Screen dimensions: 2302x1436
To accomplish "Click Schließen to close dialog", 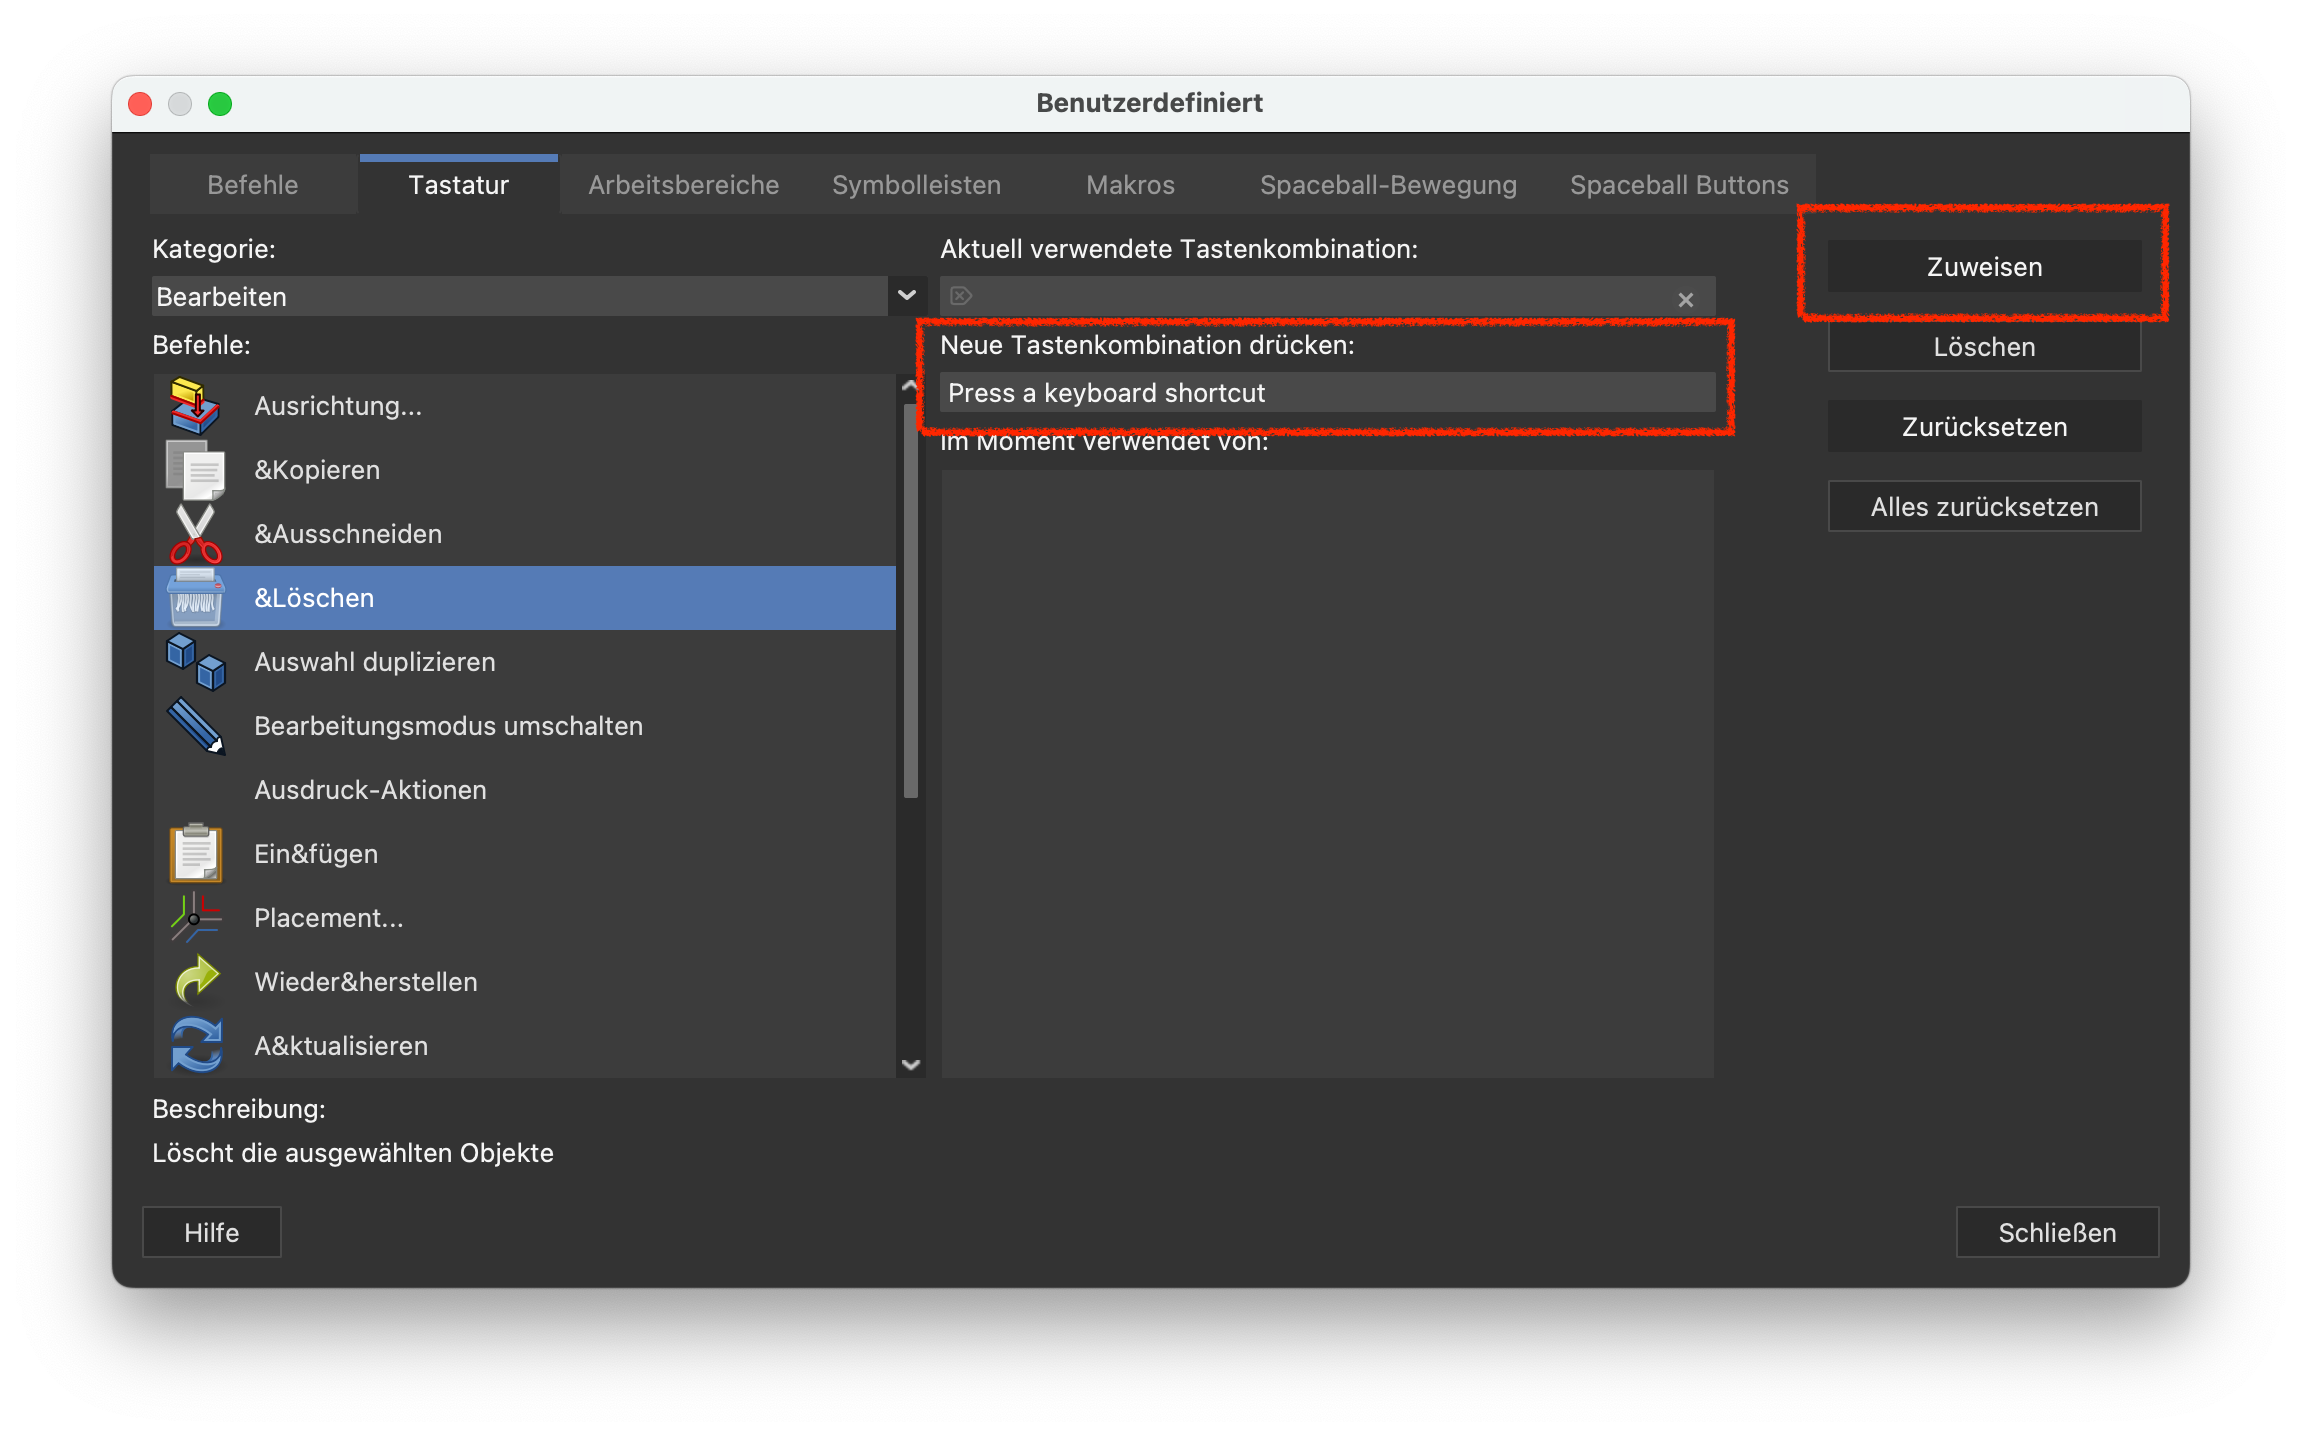I will pos(2058,1233).
